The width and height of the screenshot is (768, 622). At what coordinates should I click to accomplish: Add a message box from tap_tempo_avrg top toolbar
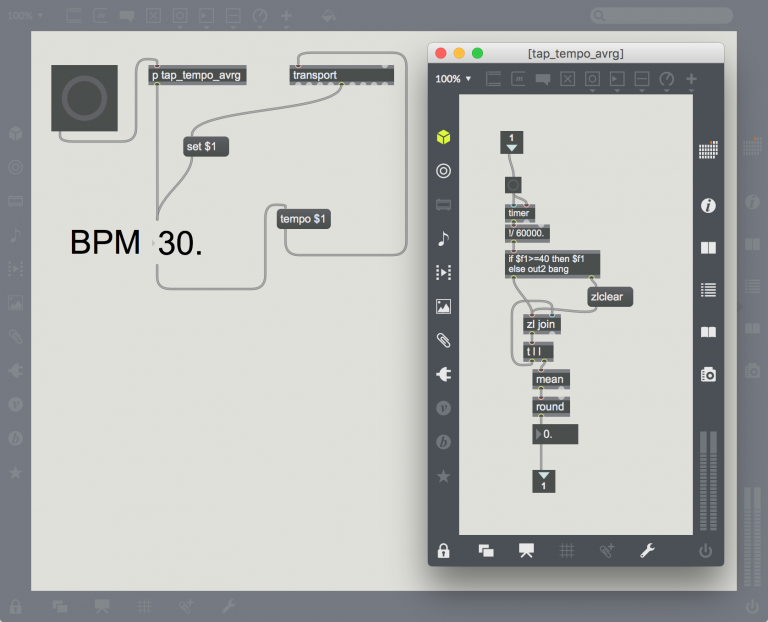(x=518, y=78)
